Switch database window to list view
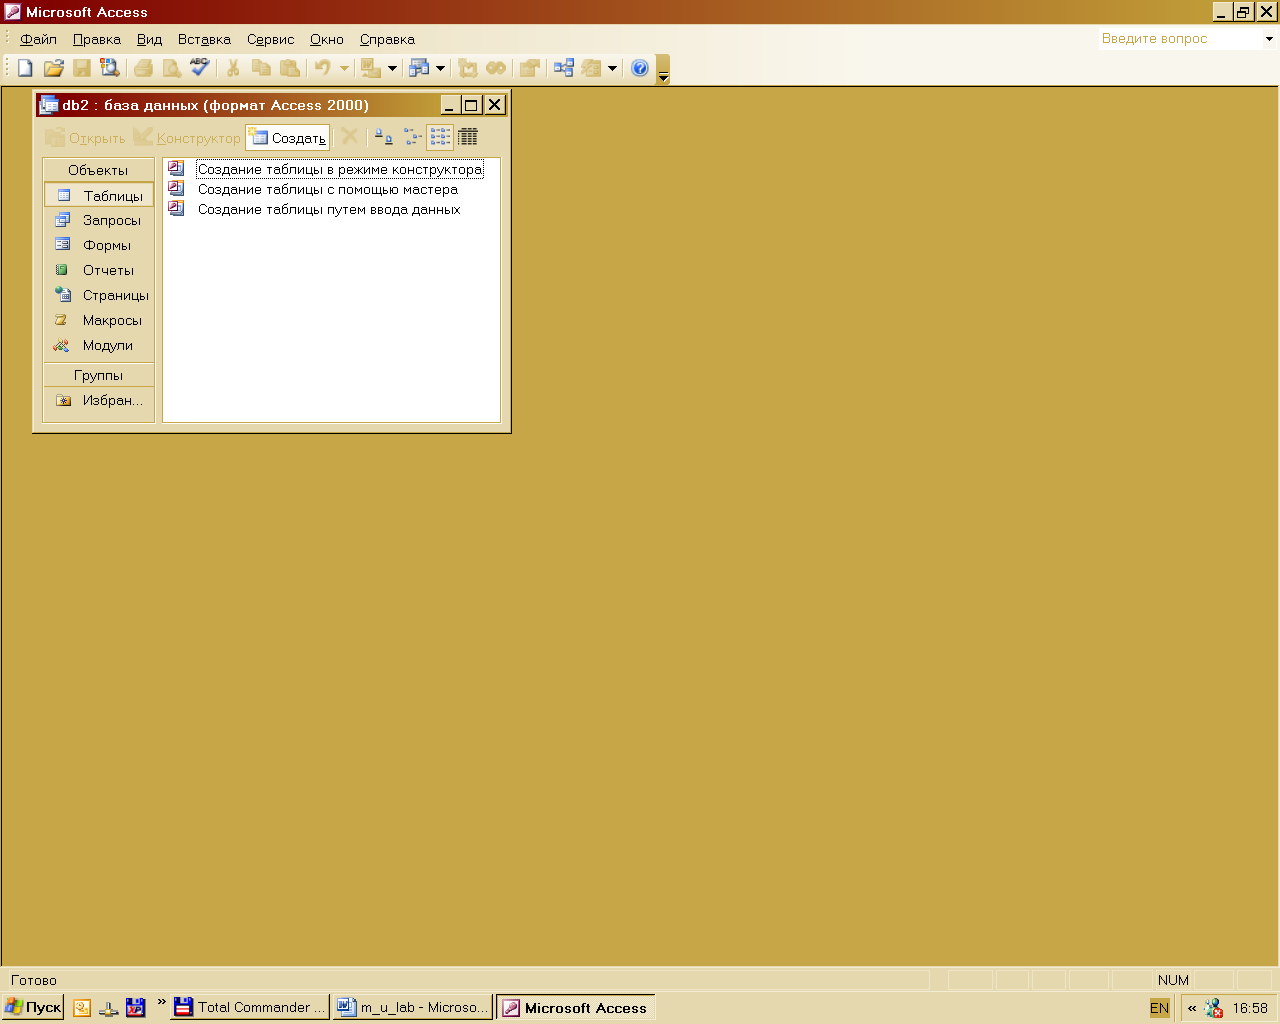The width and height of the screenshot is (1280, 1024). (x=440, y=137)
